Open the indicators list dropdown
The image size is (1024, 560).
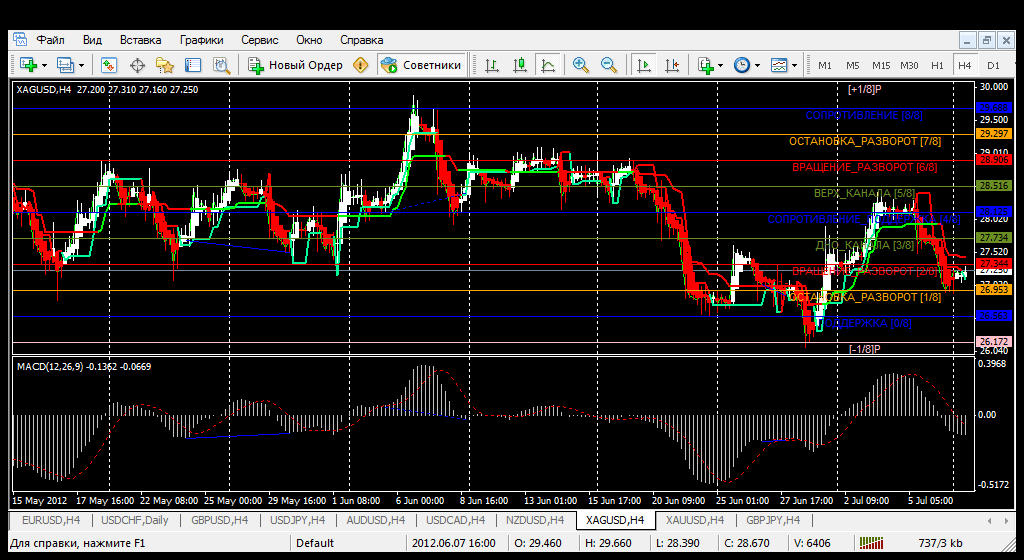(710, 65)
